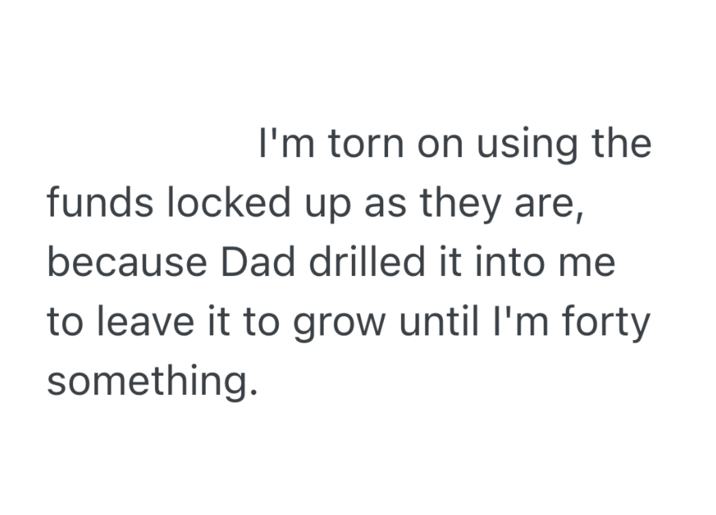Click the word "up" after "locked"
Image resolution: width=716 pixels, height=515 pixels.
pyautogui.click(x=322, y=205)
